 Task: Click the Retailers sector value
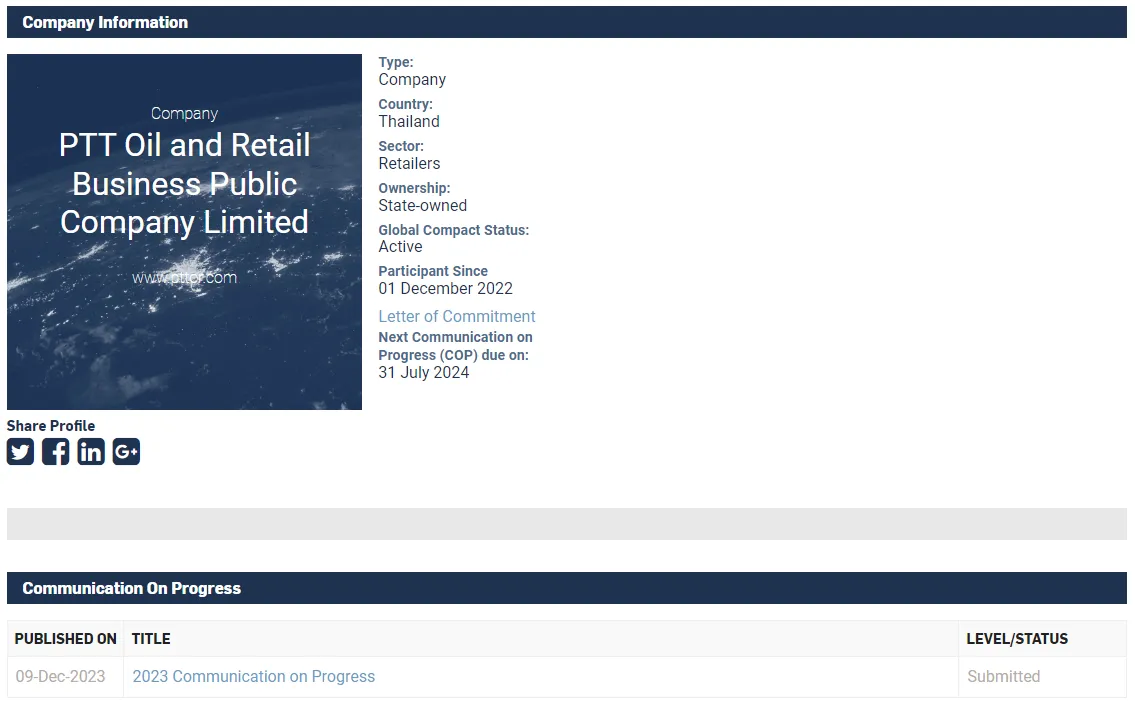click(409, 164)
